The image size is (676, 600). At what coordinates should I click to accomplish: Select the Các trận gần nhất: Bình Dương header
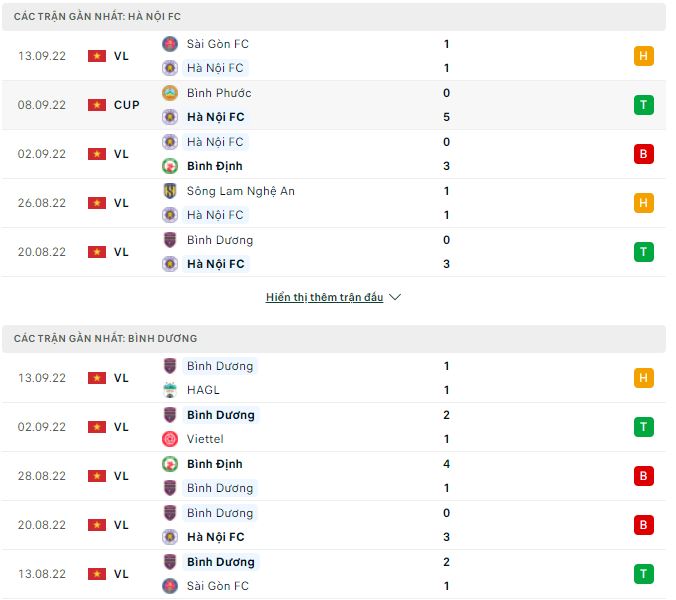(105, 339)
